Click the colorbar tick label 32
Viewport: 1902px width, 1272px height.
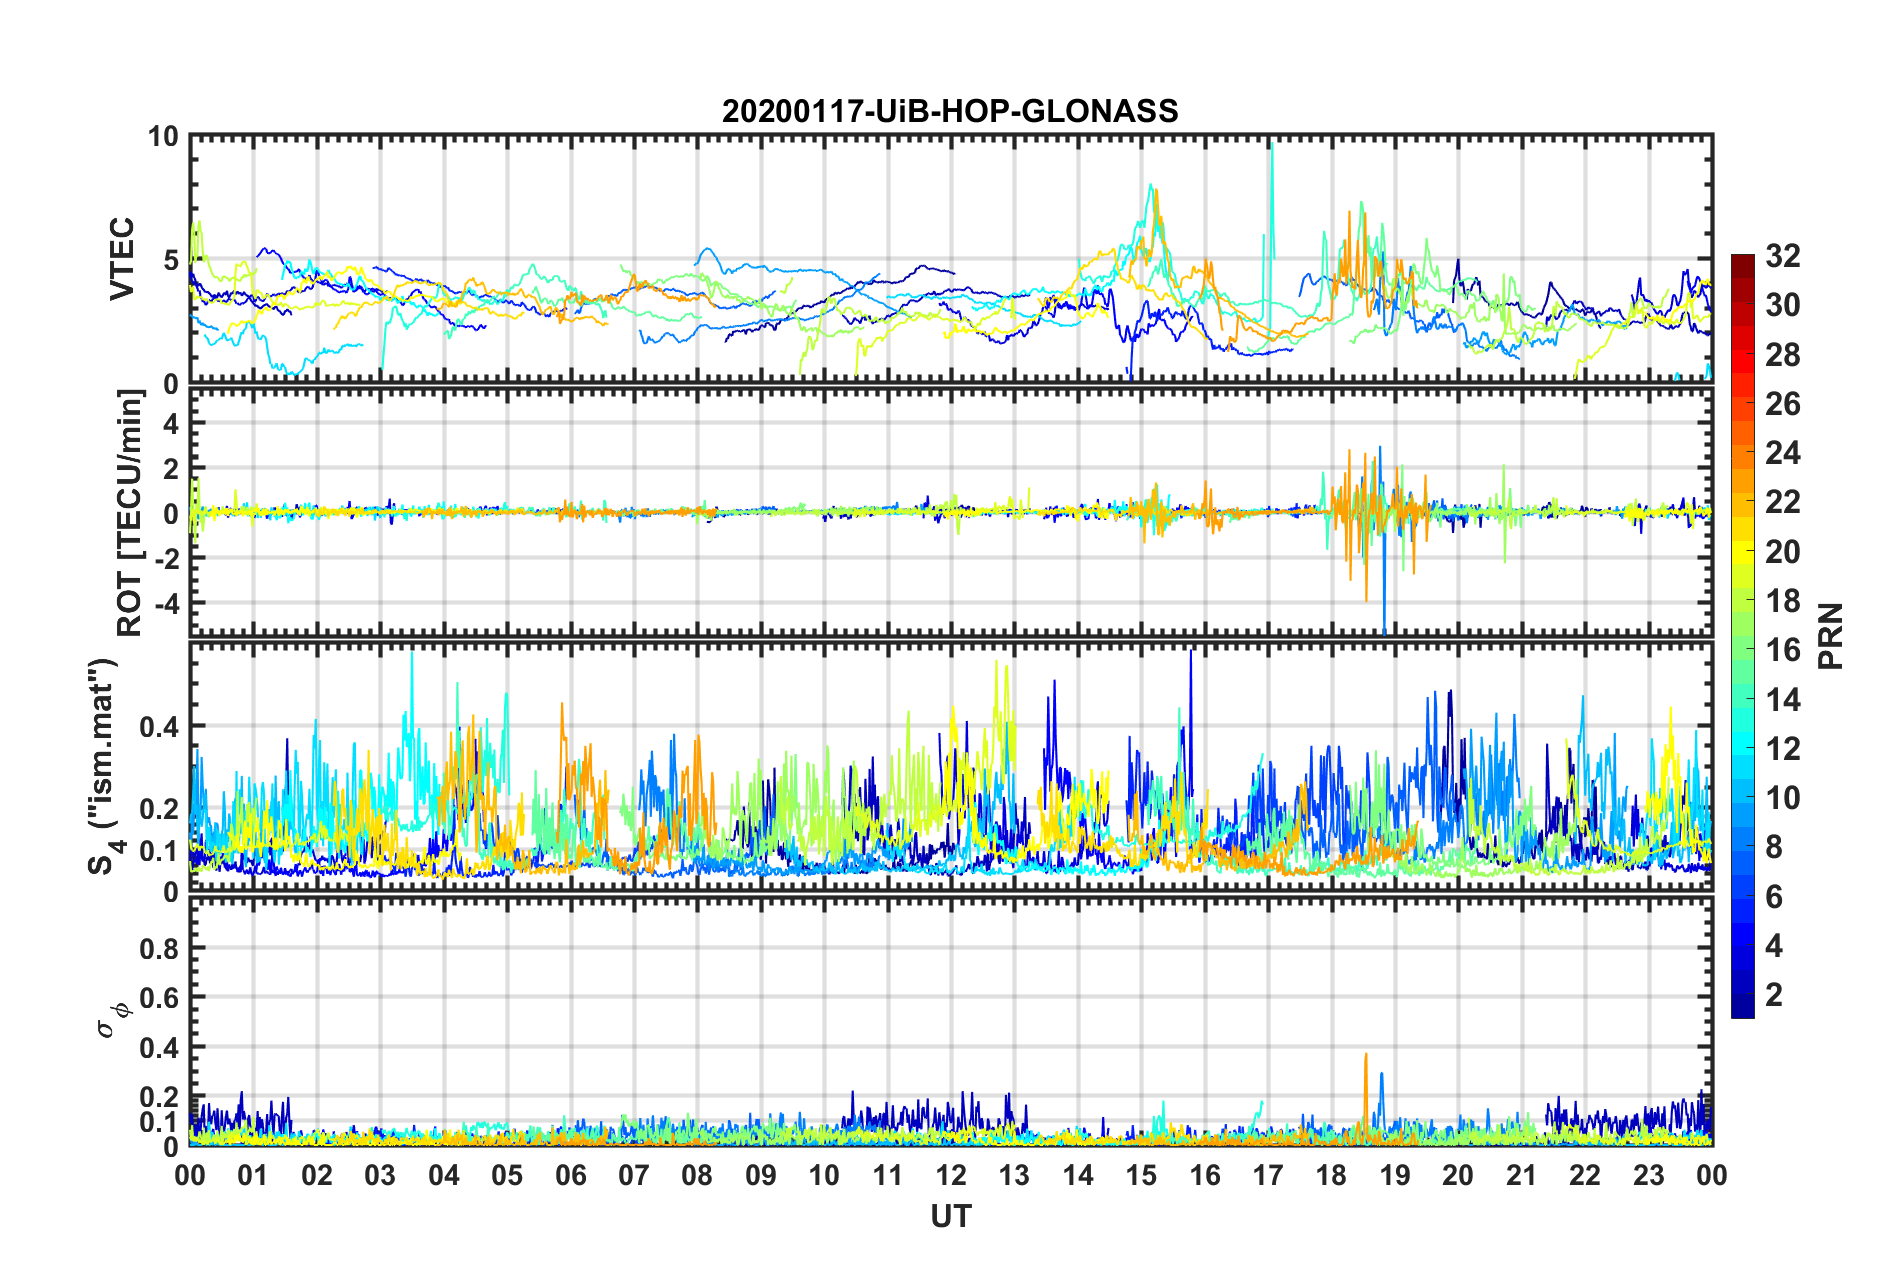click(1783, 256)
